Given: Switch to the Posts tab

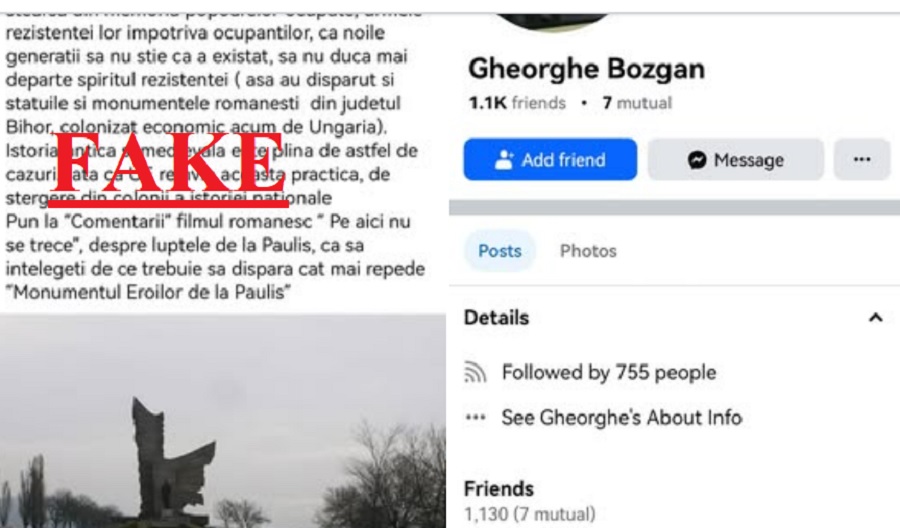Looking at the screenshot, I should pyautogui.click(x=500, y=251).
